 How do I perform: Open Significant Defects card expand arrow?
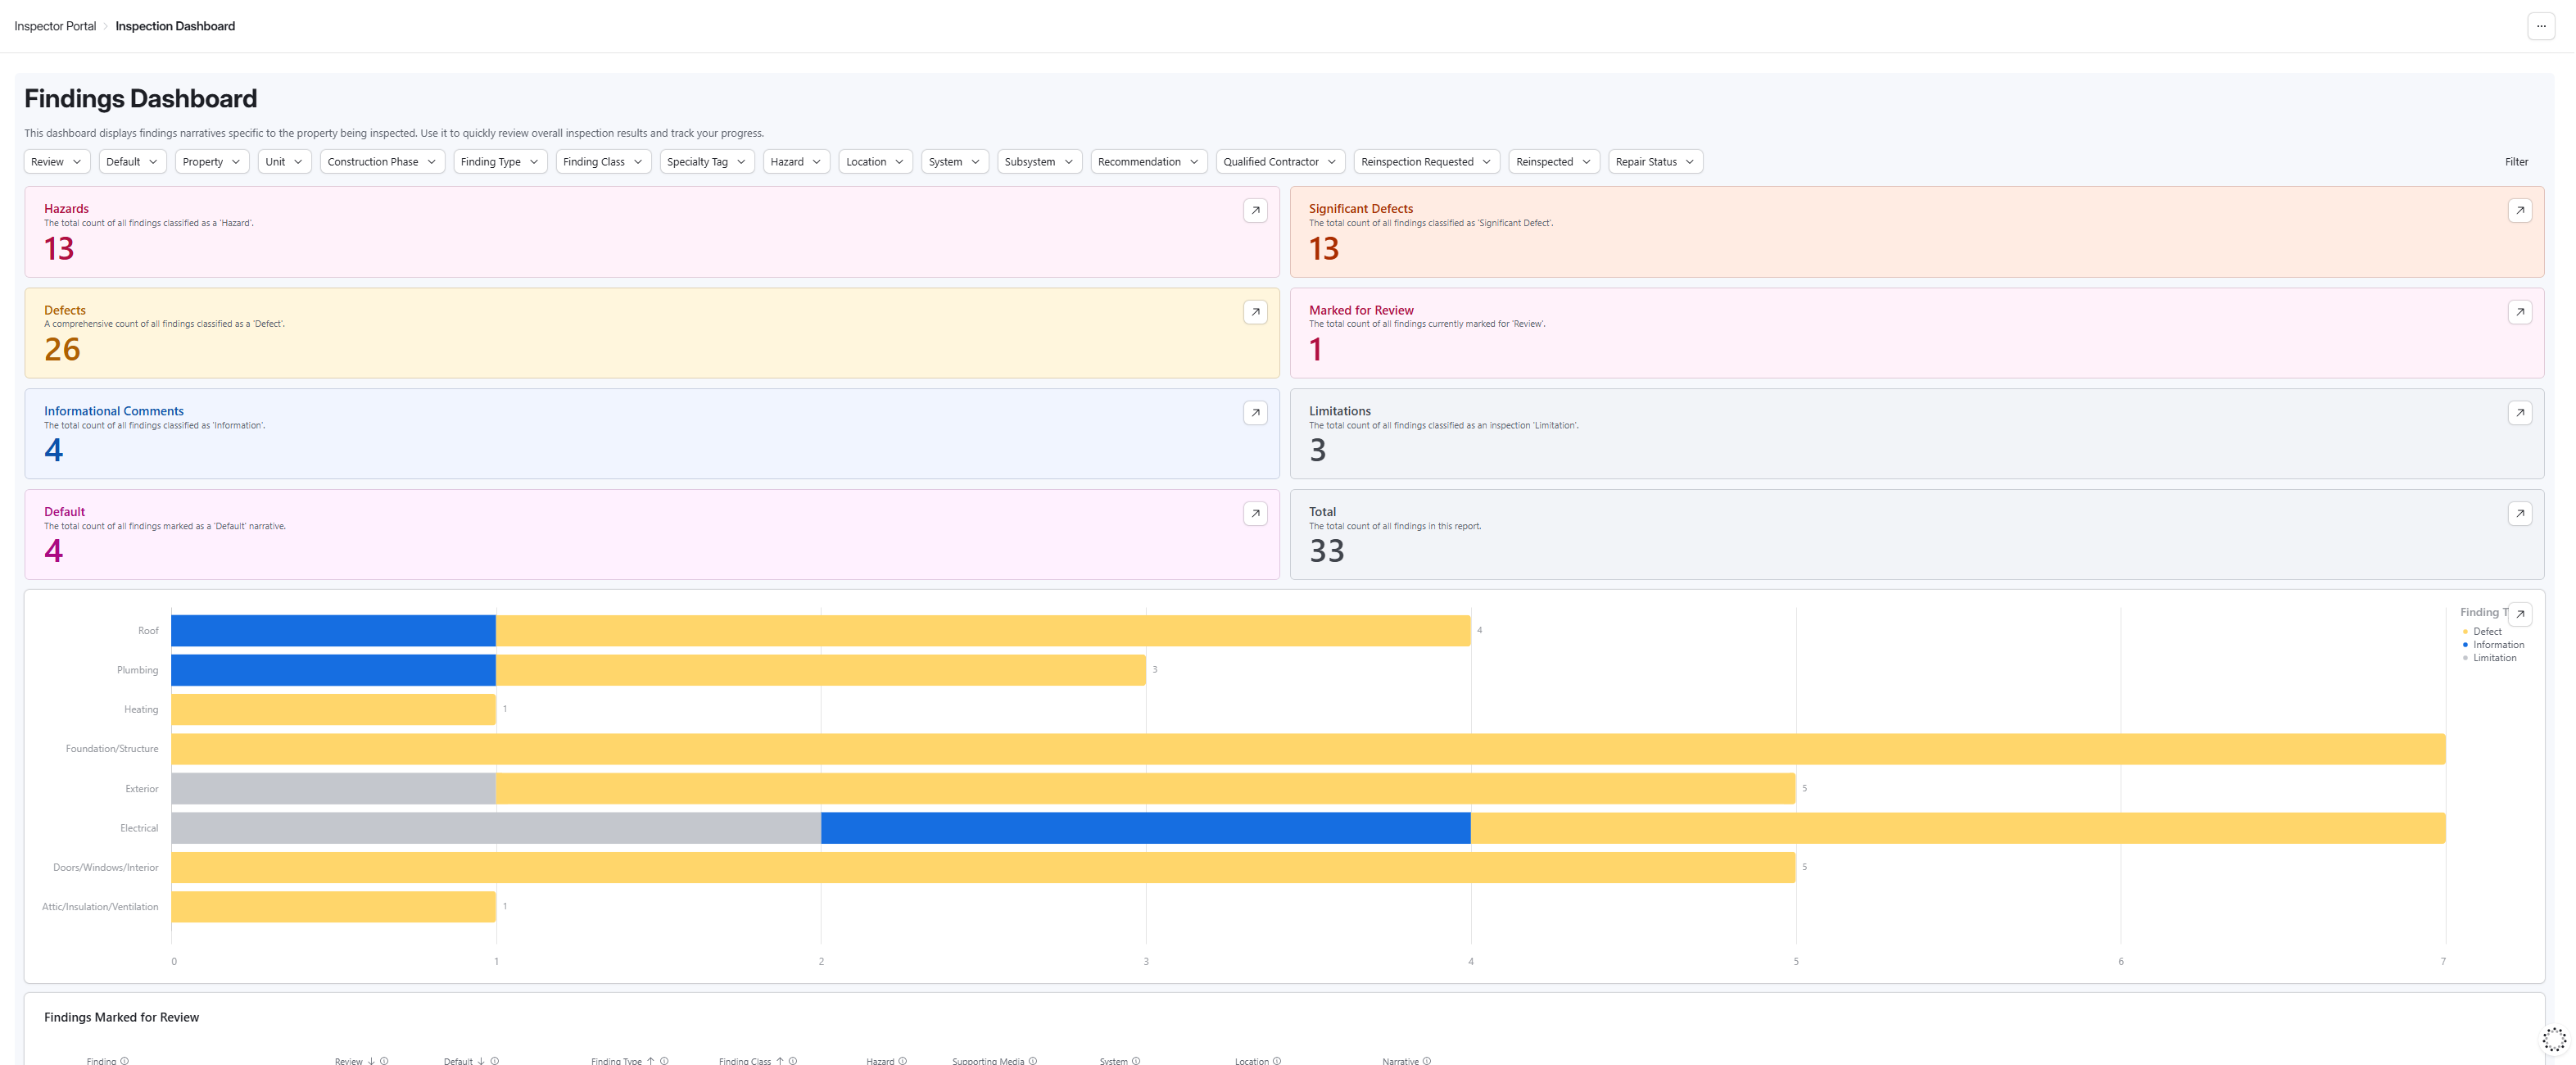tap(2519, 211)
